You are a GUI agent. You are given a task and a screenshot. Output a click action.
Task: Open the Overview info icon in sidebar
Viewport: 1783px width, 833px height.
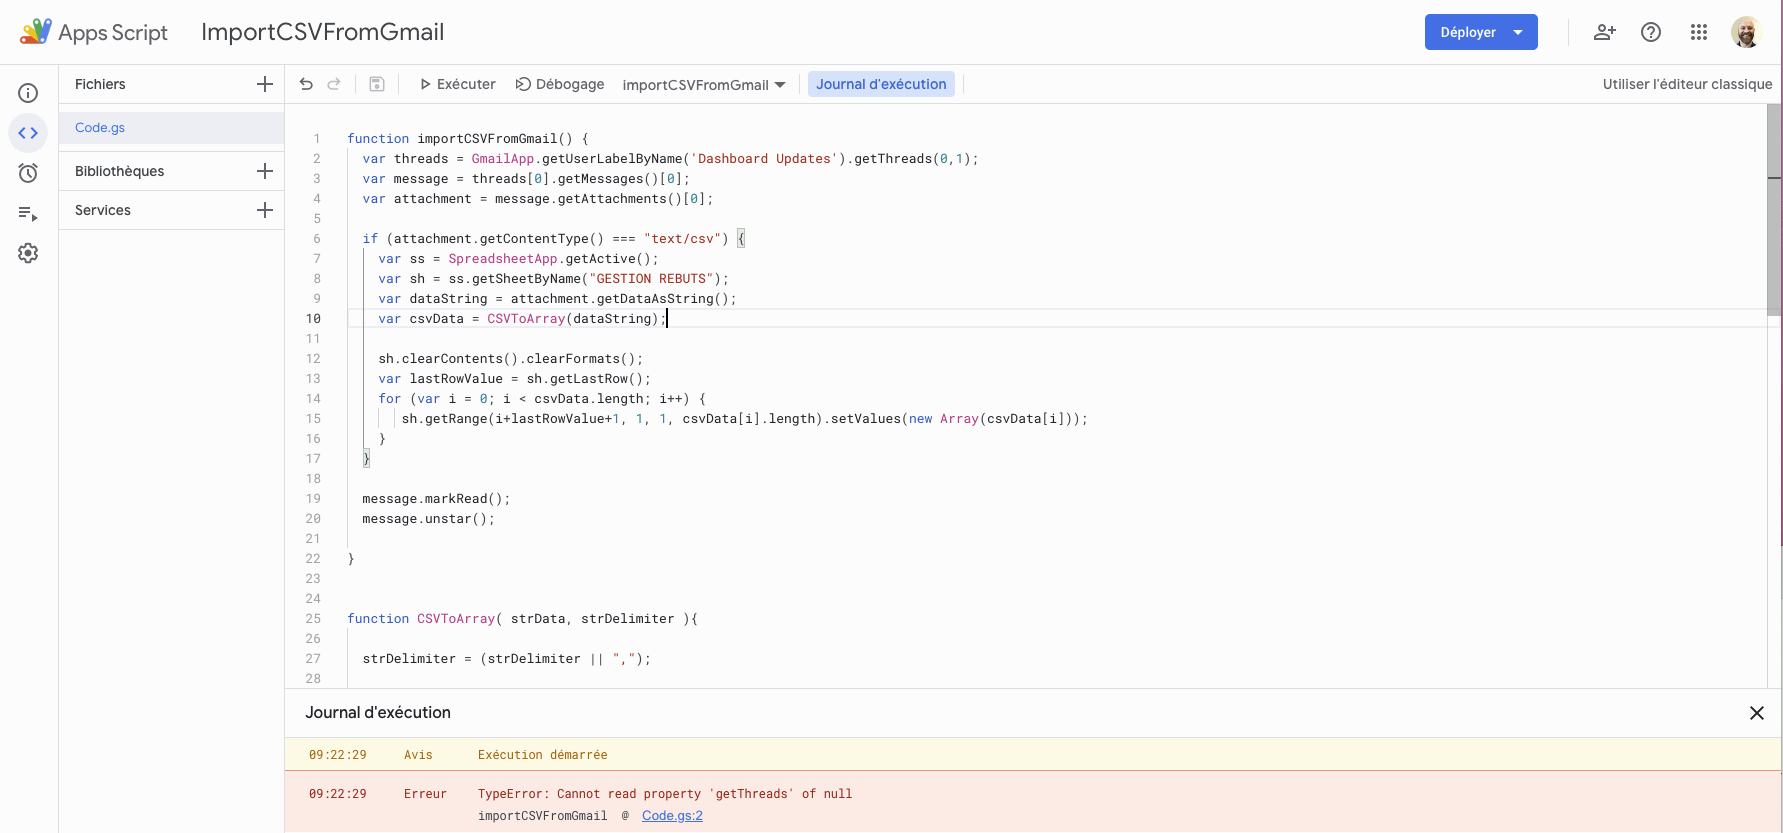28,93
